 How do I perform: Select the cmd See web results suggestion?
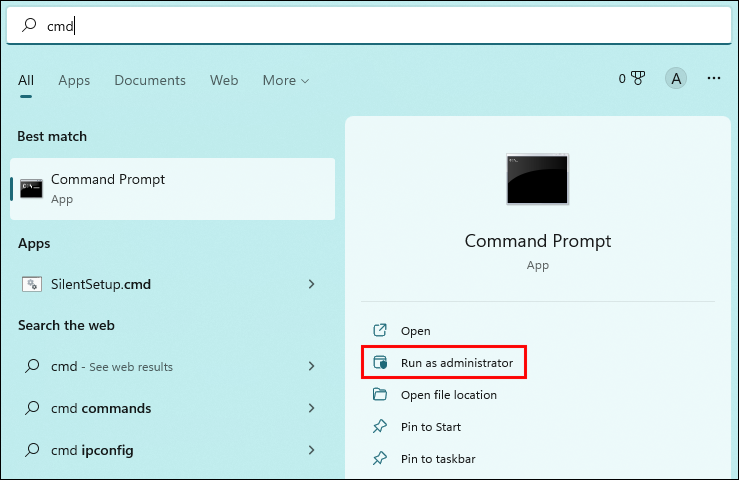pyautogui.click(x=110, y=366)
